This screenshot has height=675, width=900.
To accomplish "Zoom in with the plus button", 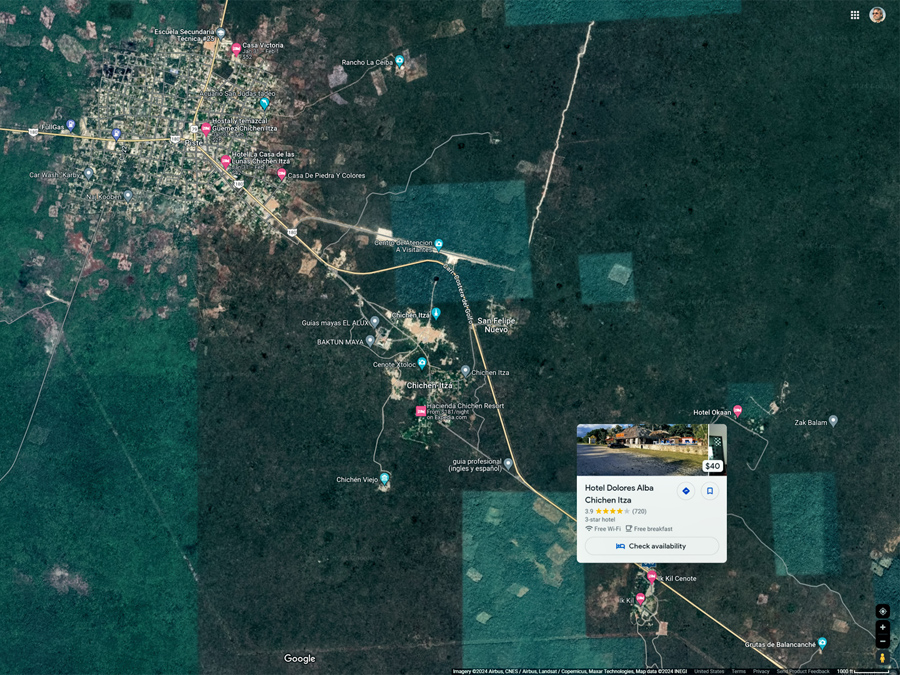I will coord(882,627).
